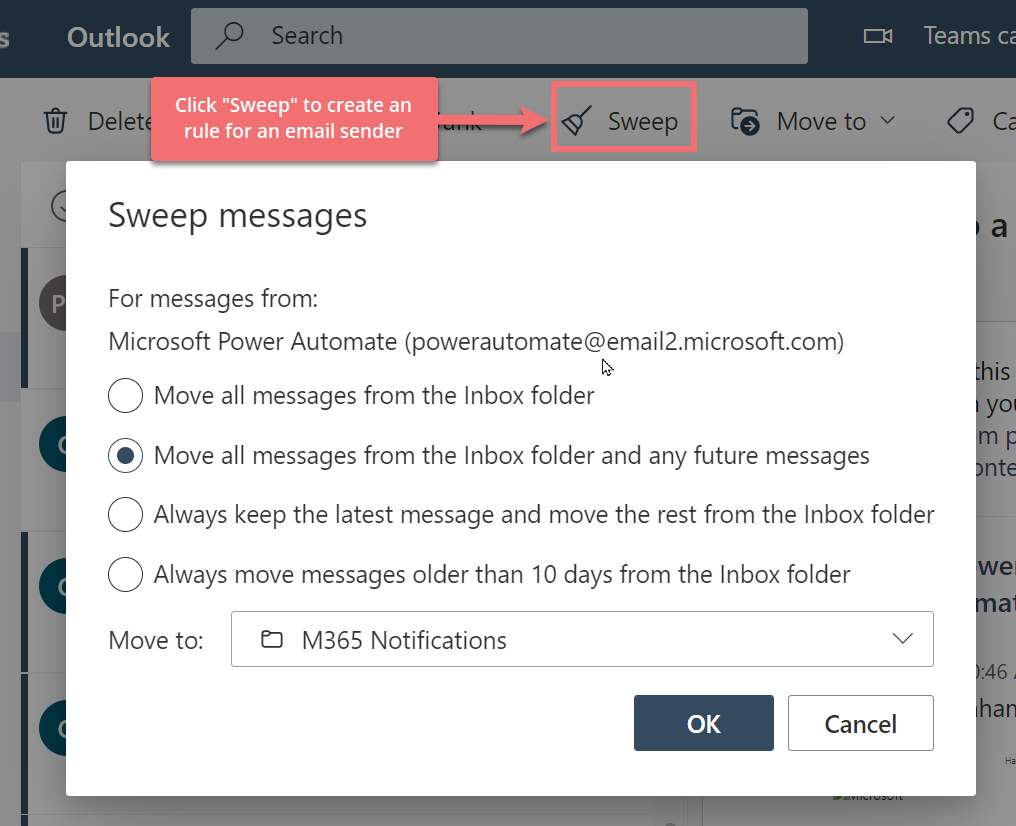The height and width of the screenshot is (826, 1016).
Task: Click the Move to folder icon
Action: click(745, 121)
